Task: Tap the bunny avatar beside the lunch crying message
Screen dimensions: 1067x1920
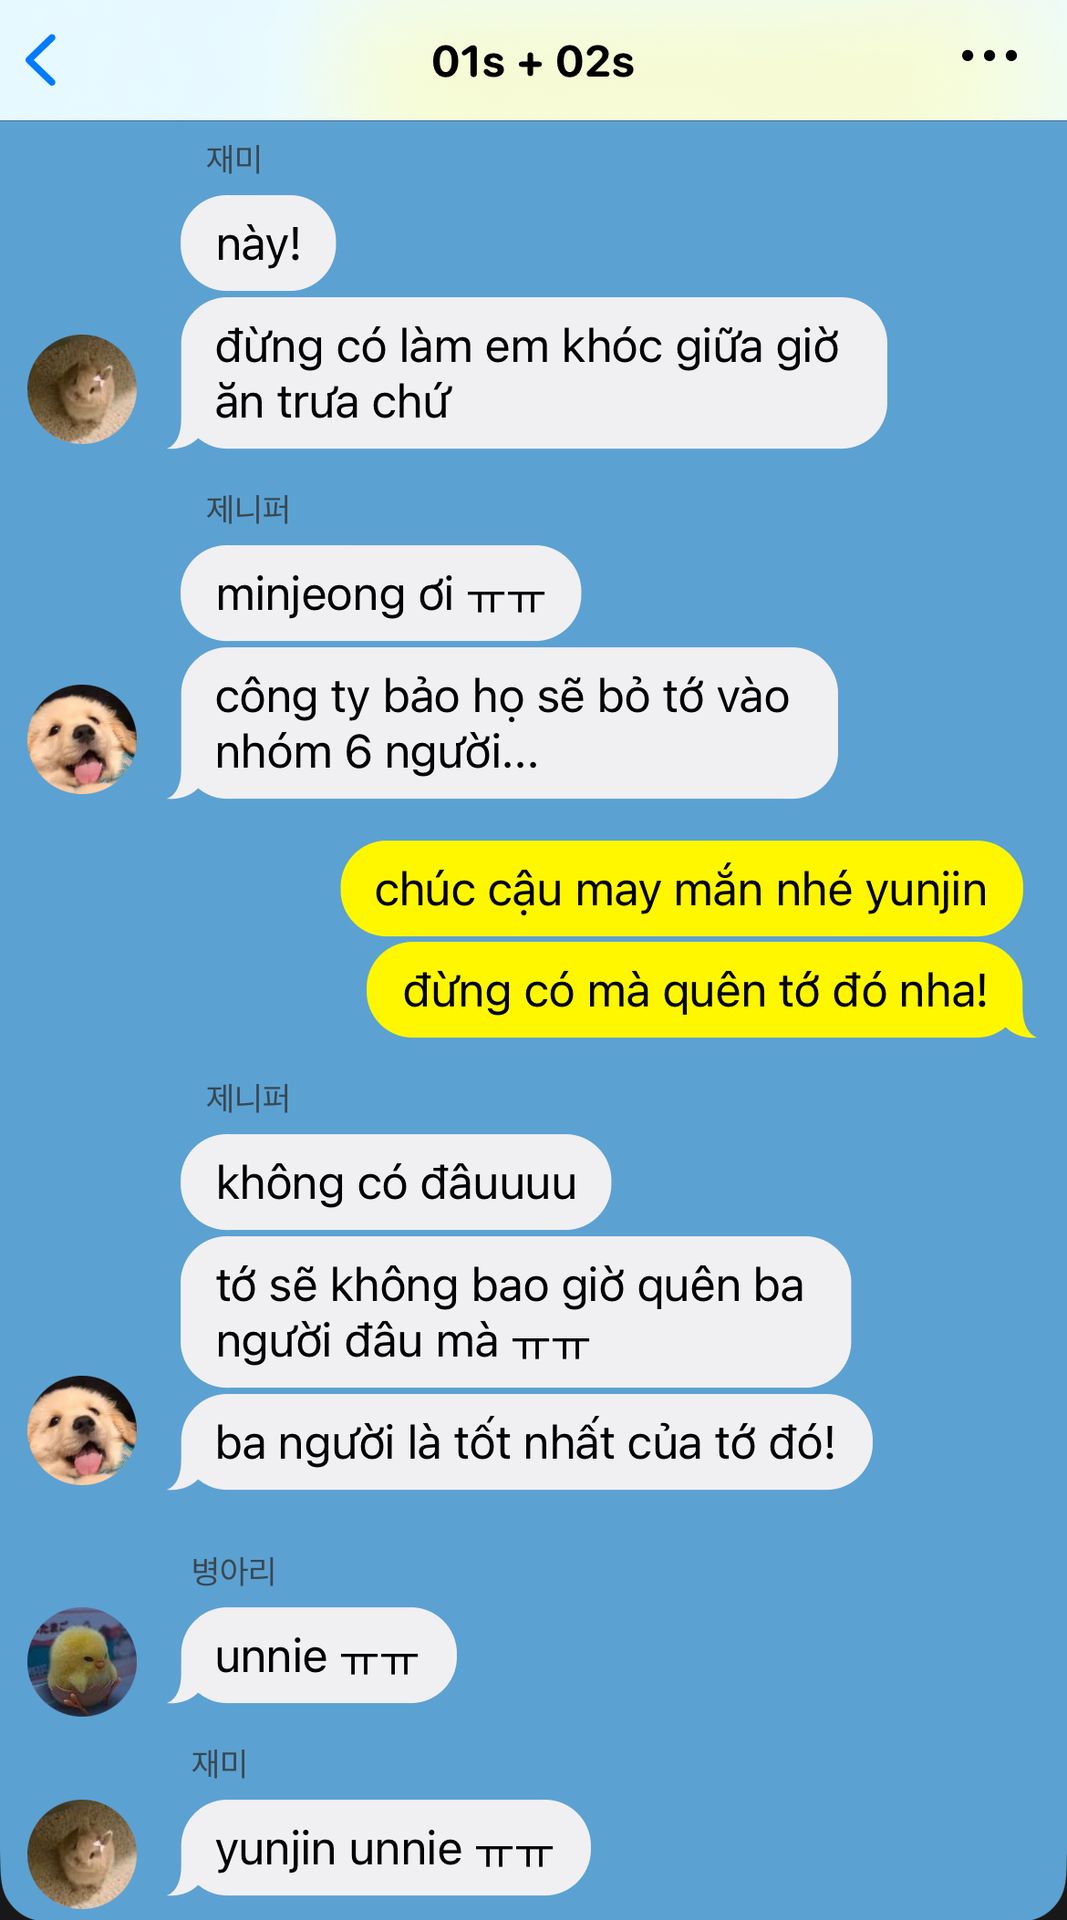Action: coord(82,389)
